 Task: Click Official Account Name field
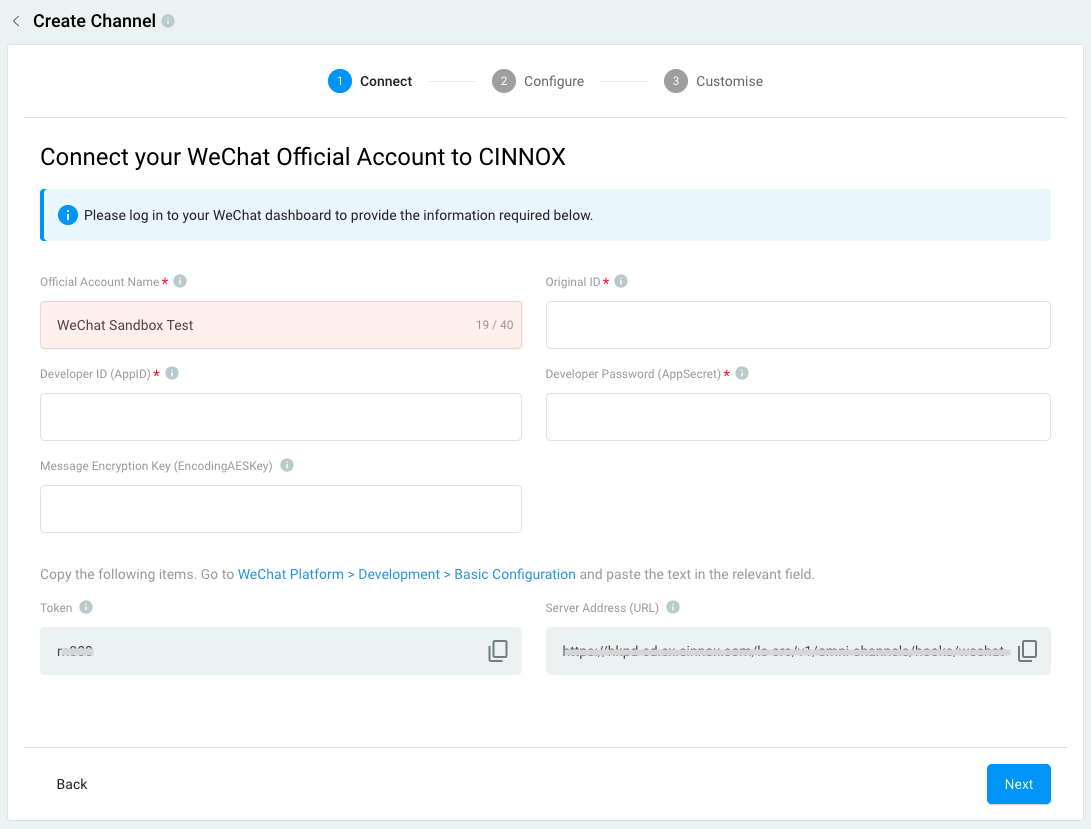[x=281, y=325]
